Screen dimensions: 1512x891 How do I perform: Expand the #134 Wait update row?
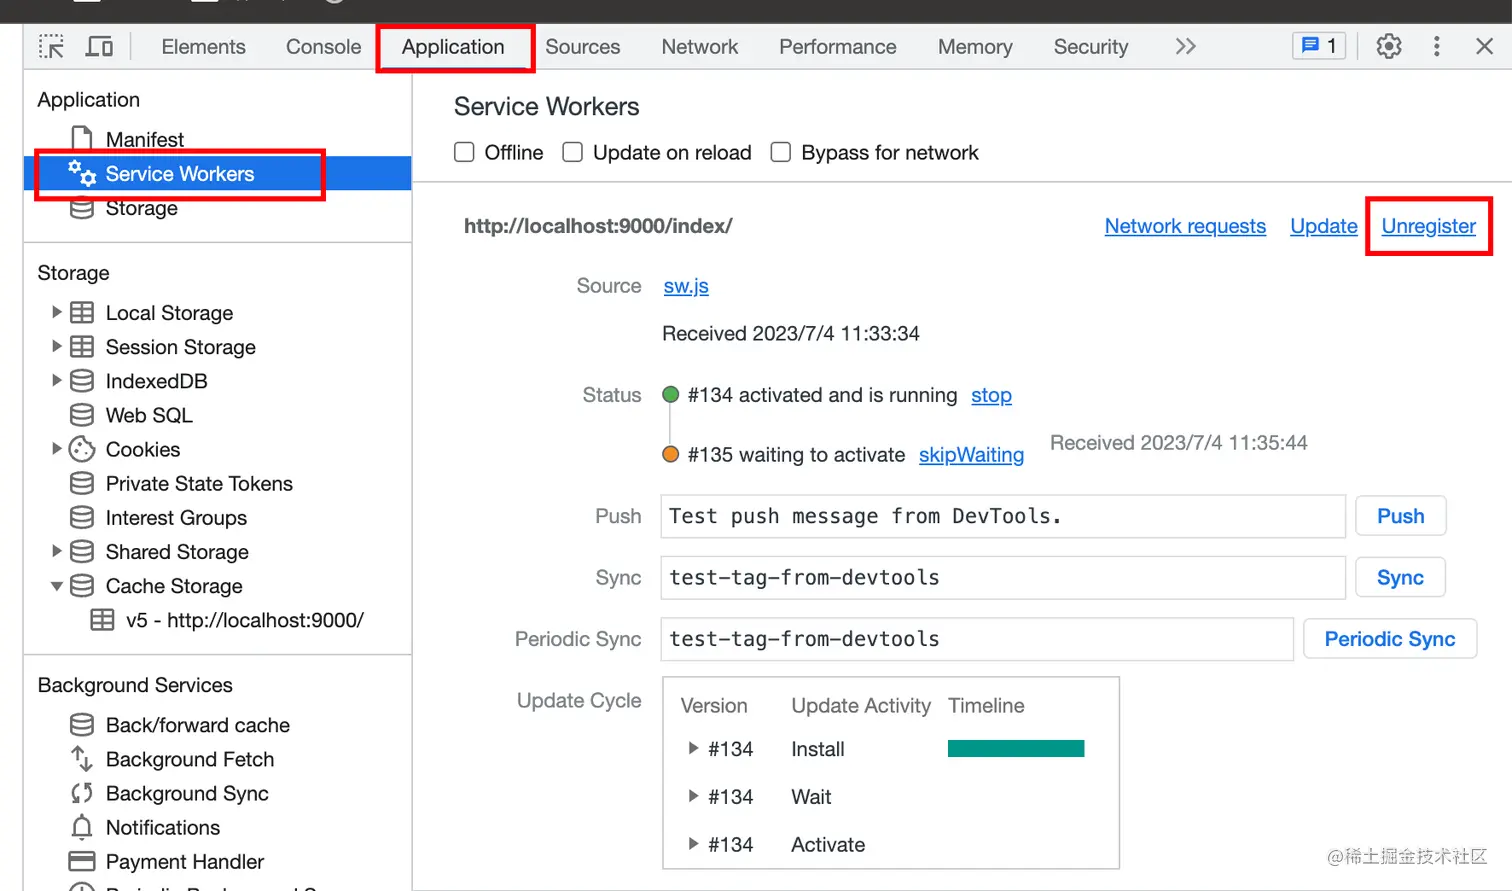click(692, 796)
